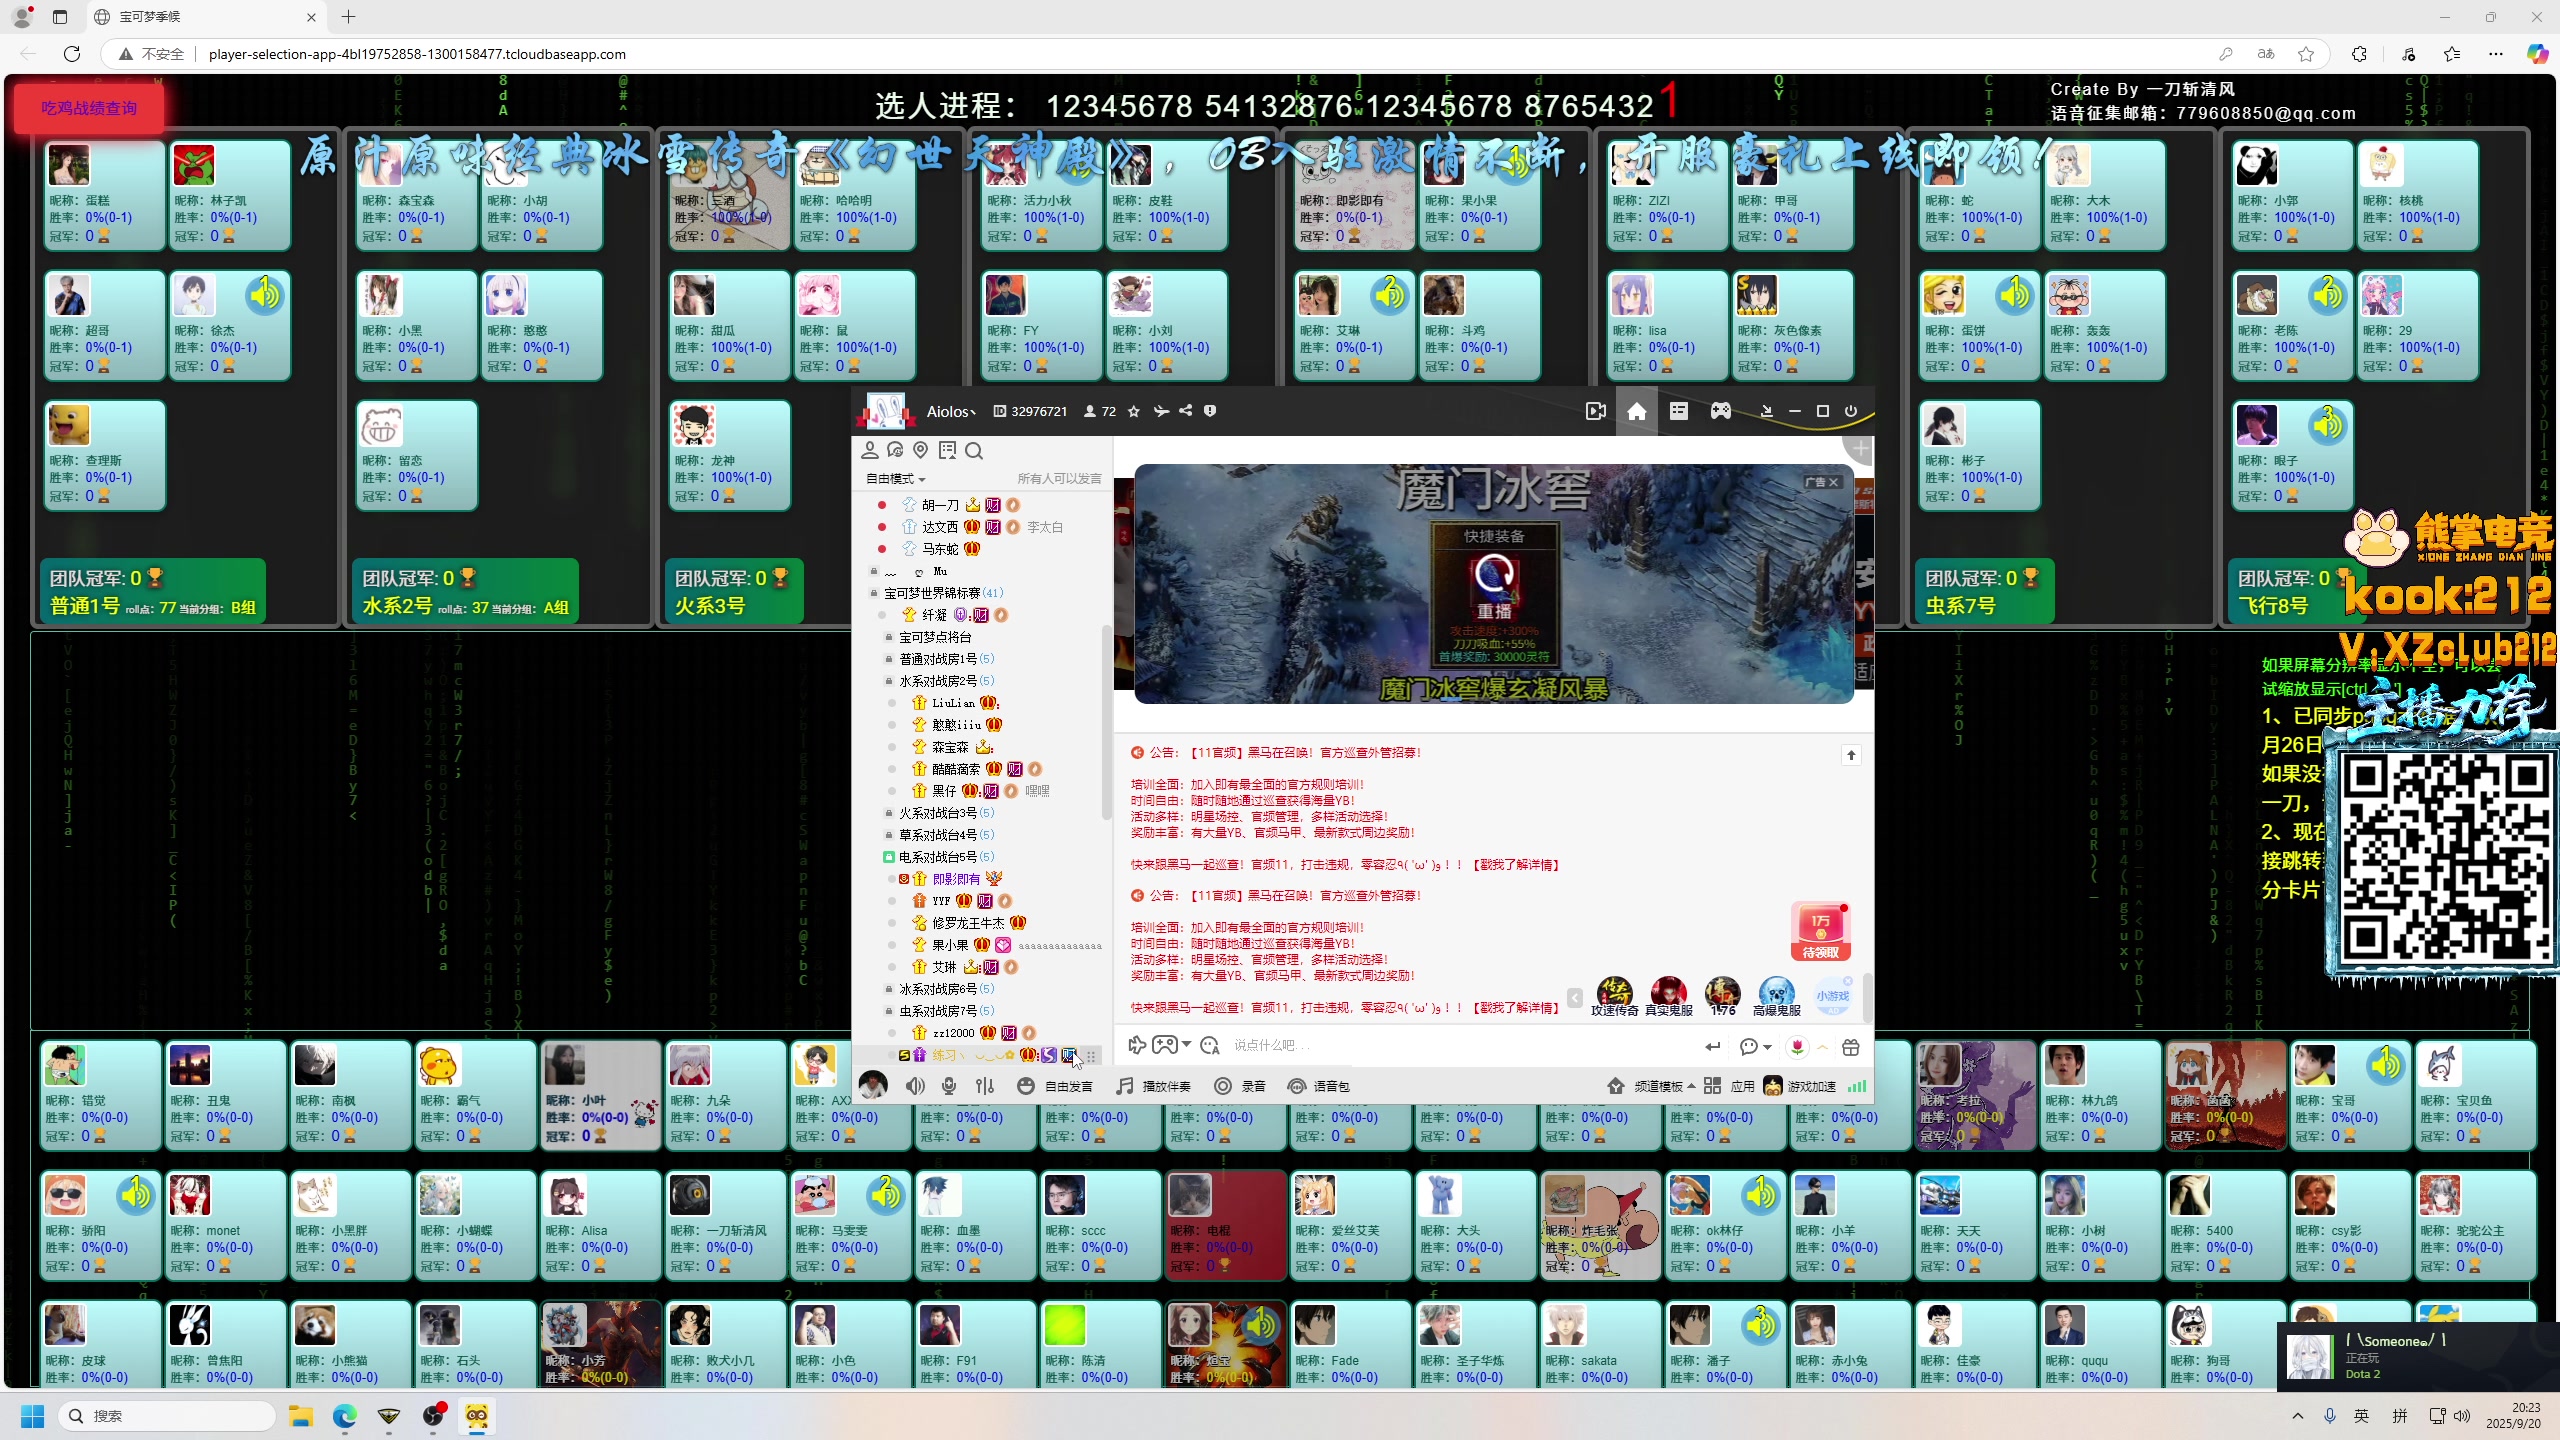
Task: Click the Enter-key send icon in chat
Action: pos(1713,1046)
